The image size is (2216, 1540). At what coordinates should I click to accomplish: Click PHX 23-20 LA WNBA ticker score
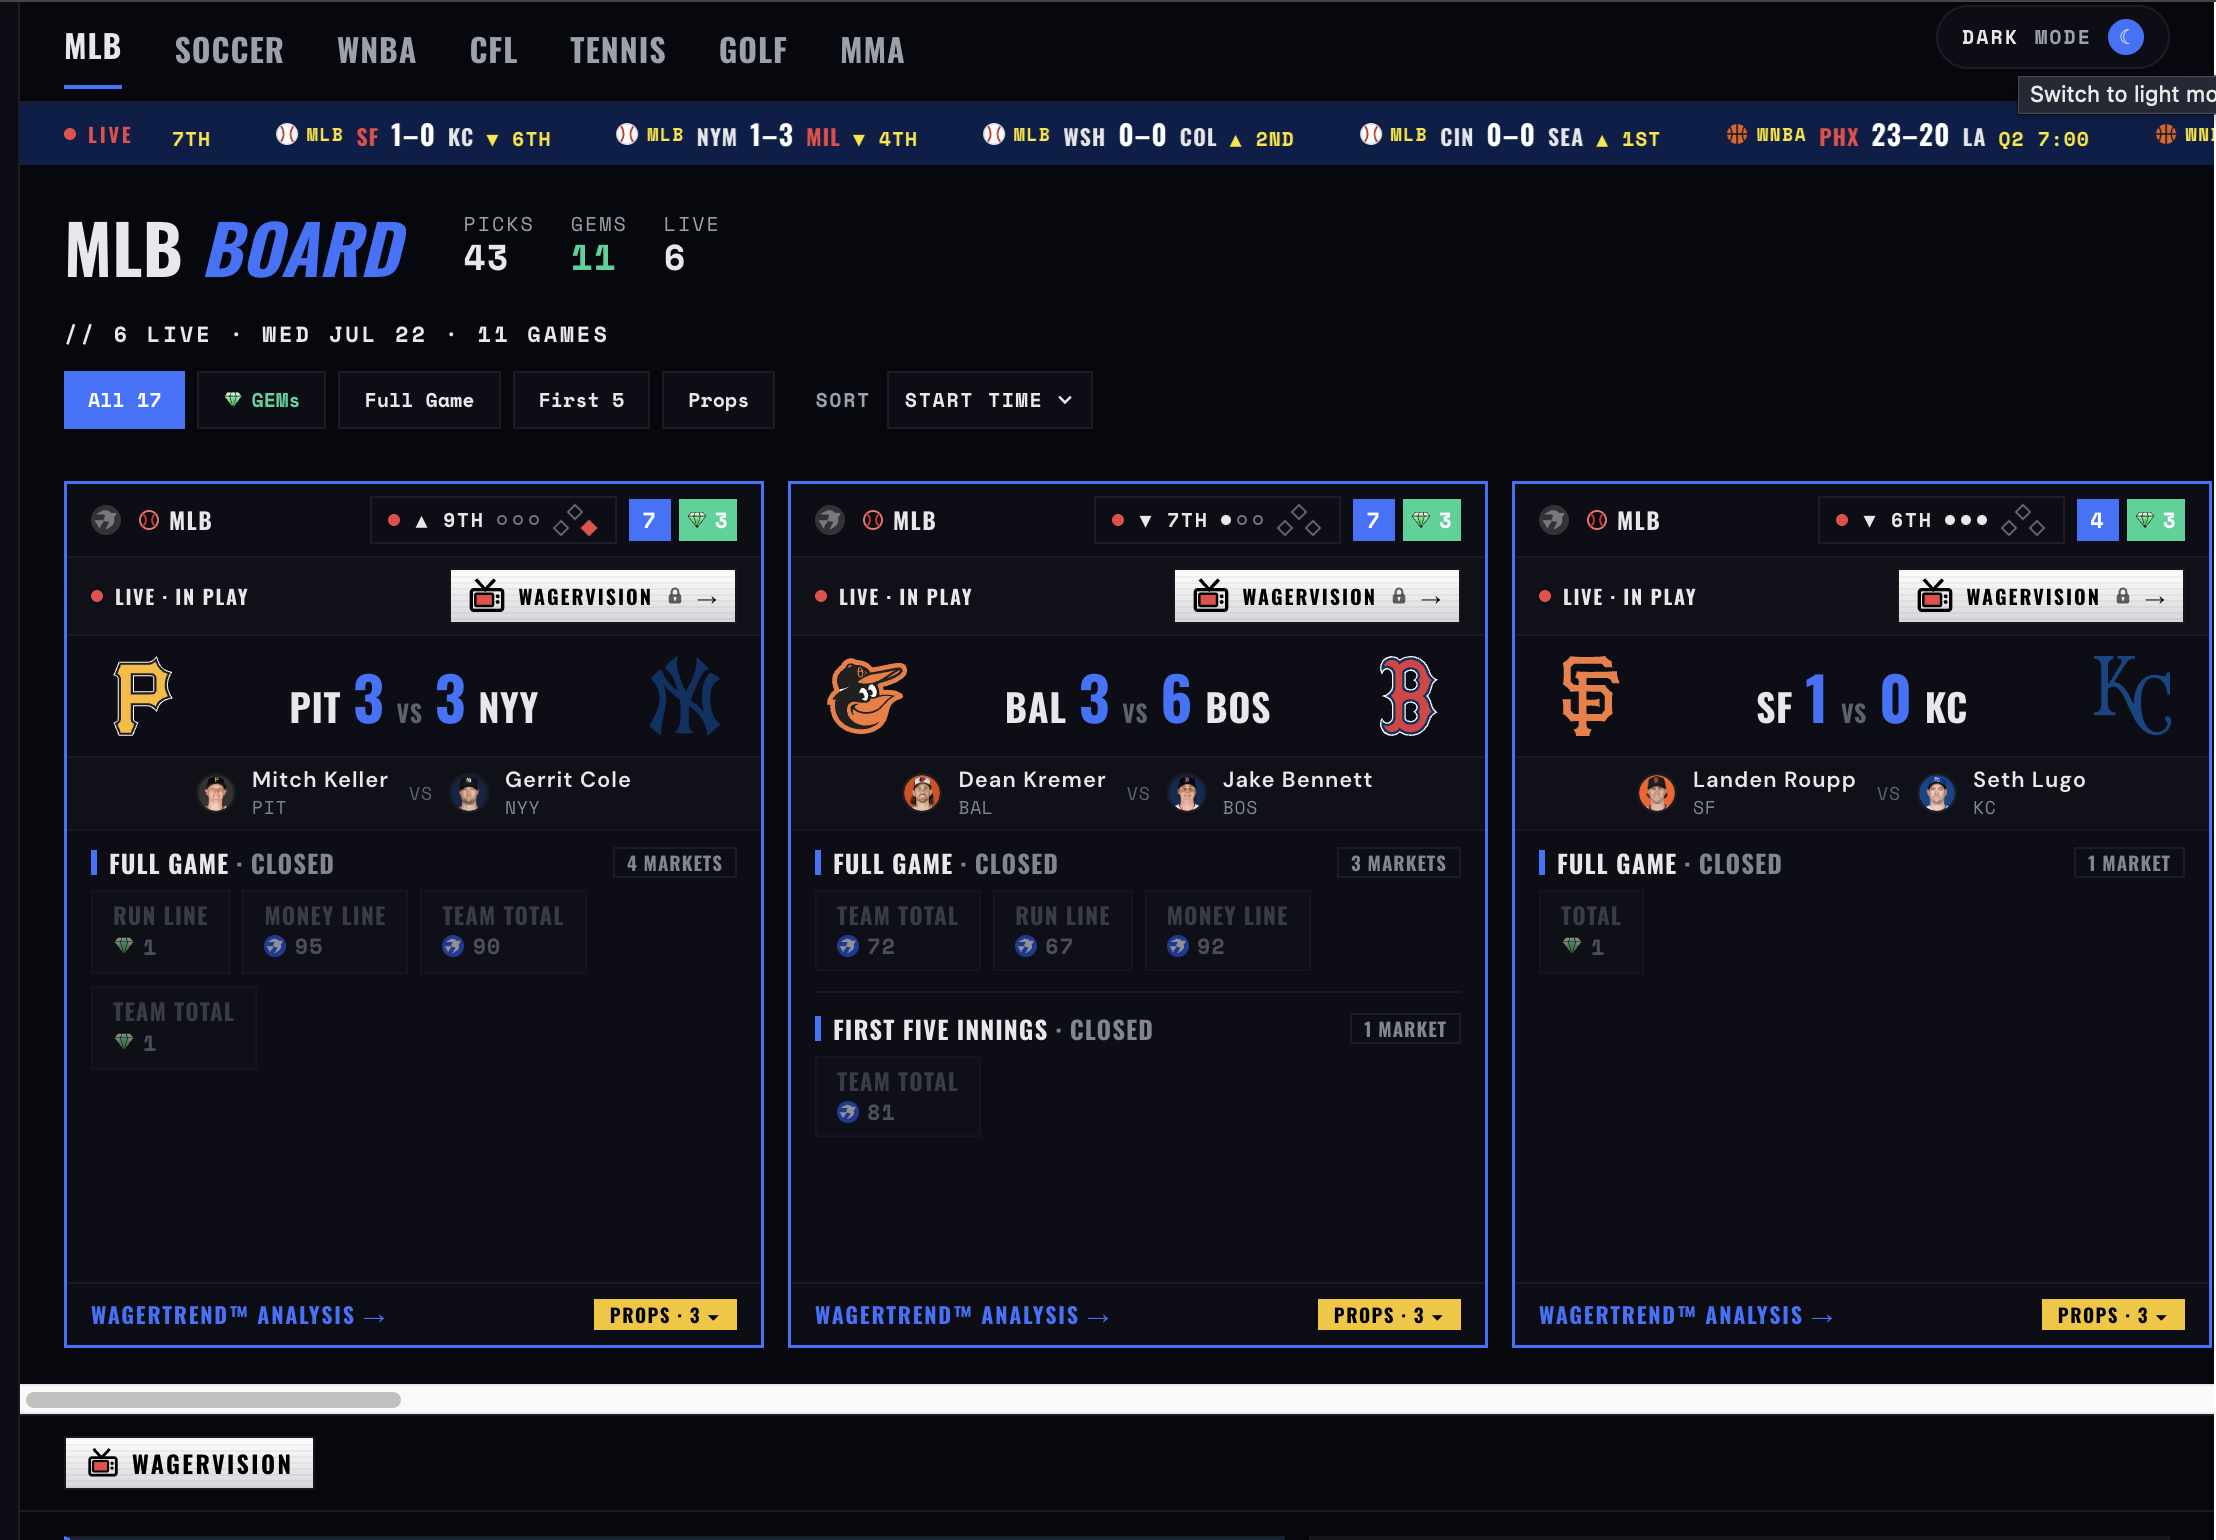point(1908,136)
